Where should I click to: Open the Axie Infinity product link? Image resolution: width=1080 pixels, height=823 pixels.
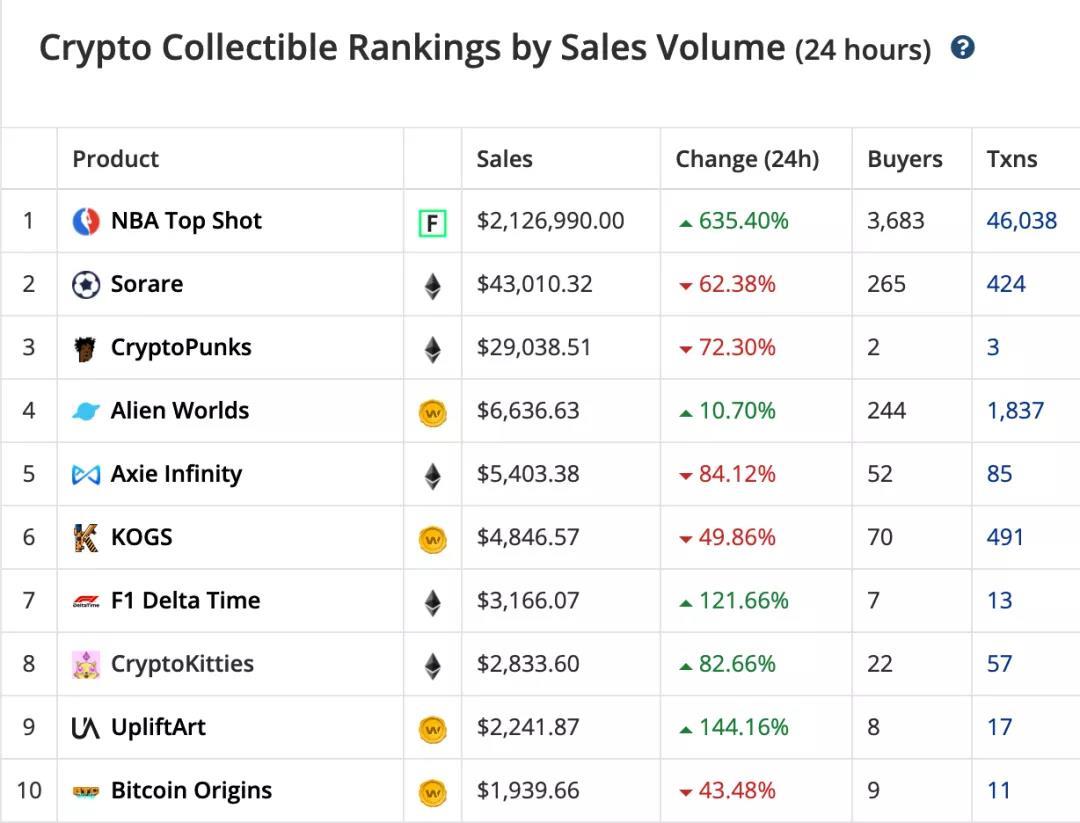(176, 474)
